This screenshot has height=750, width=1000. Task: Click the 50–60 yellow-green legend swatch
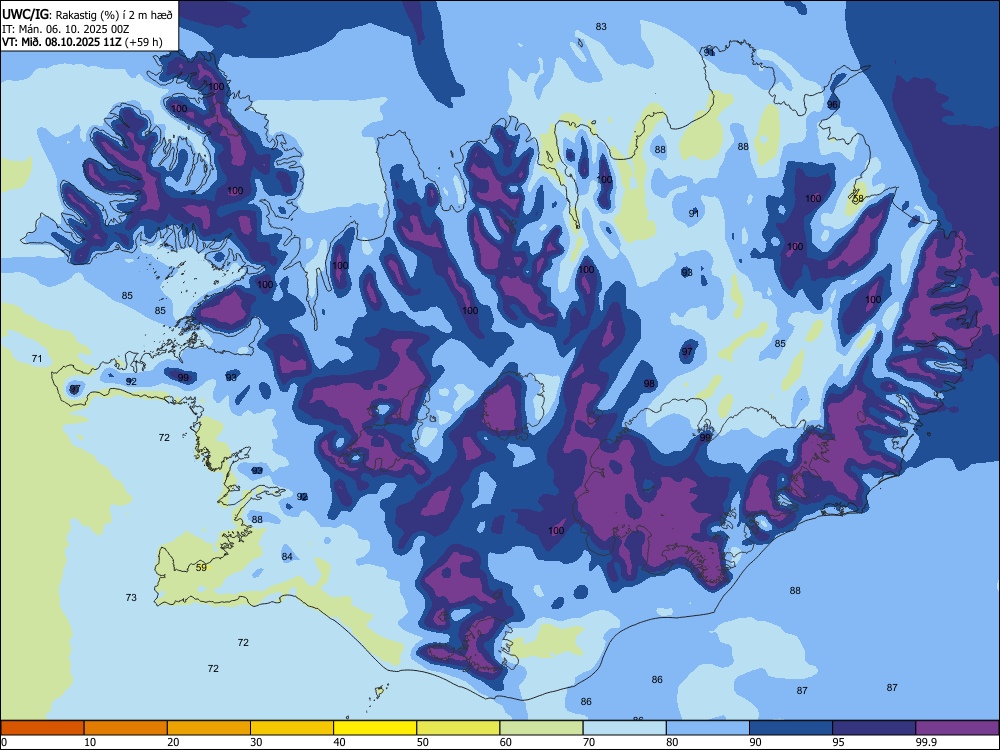[458, 728]
